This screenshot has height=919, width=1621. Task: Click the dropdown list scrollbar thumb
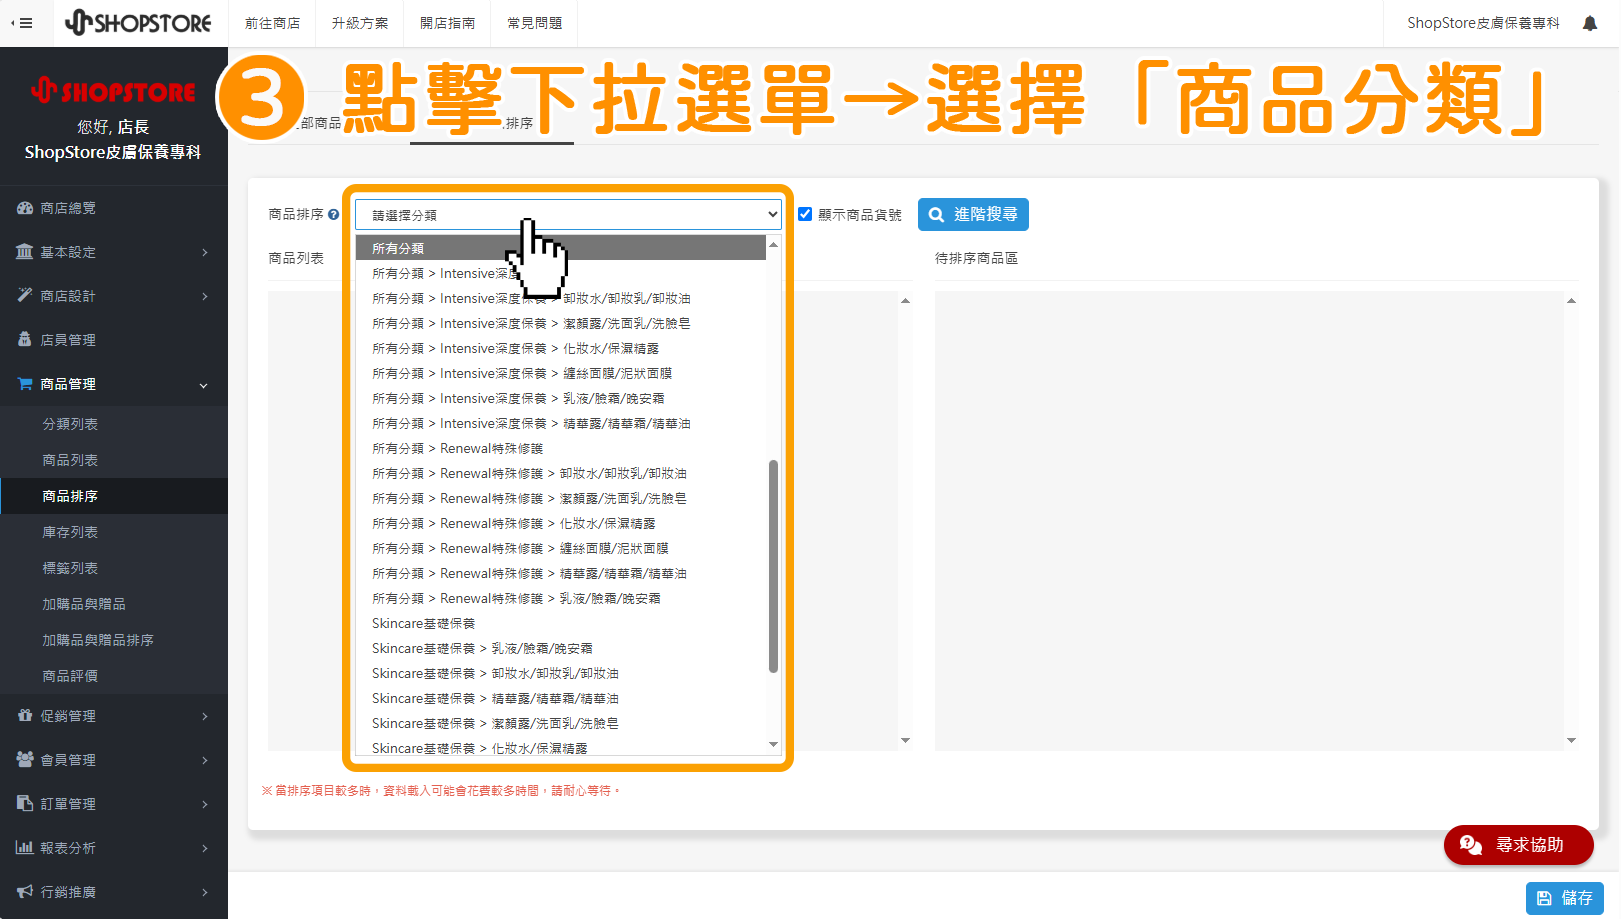pyautogui.click(x=773, y=566)
